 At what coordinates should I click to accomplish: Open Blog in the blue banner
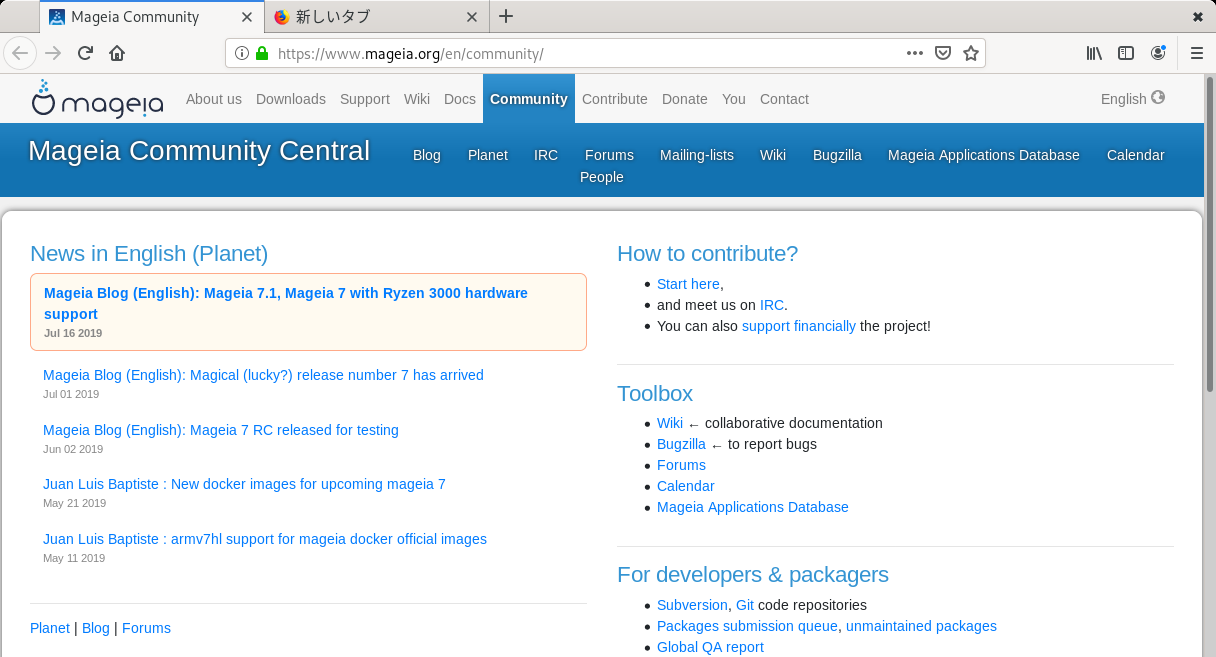(x=427, y=155)
